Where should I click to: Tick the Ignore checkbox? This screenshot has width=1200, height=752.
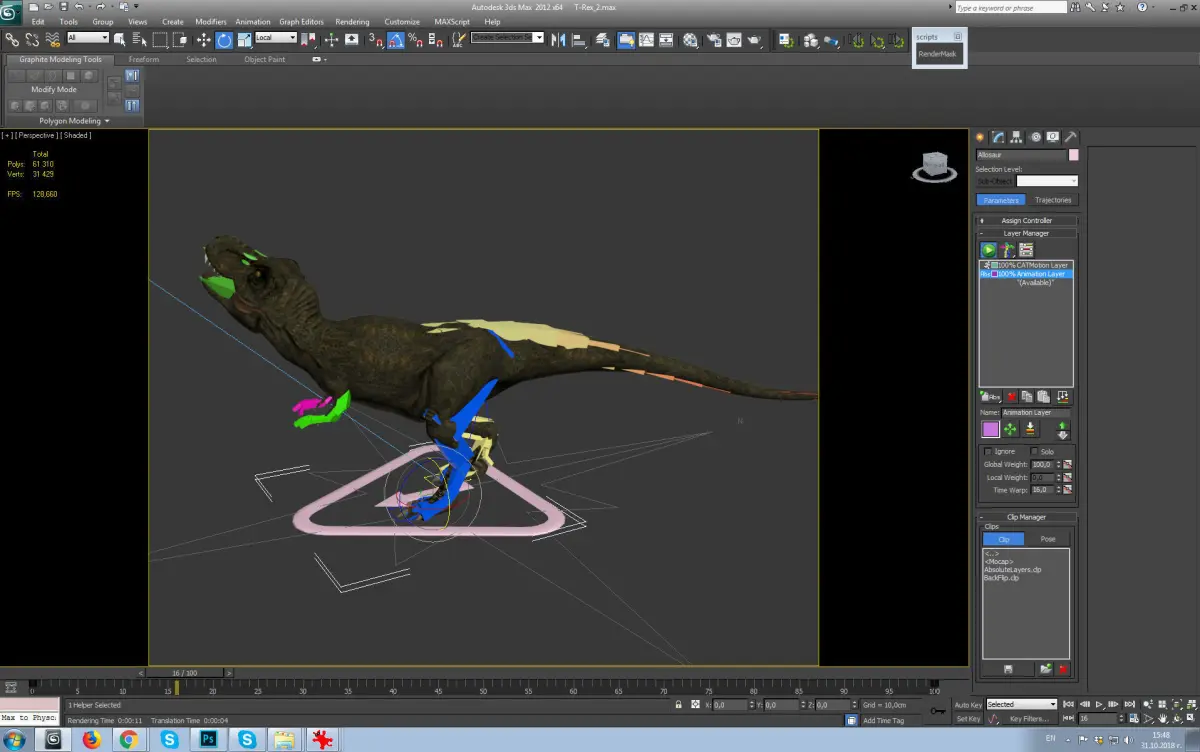pyautogui.click(x=988, y=451)
